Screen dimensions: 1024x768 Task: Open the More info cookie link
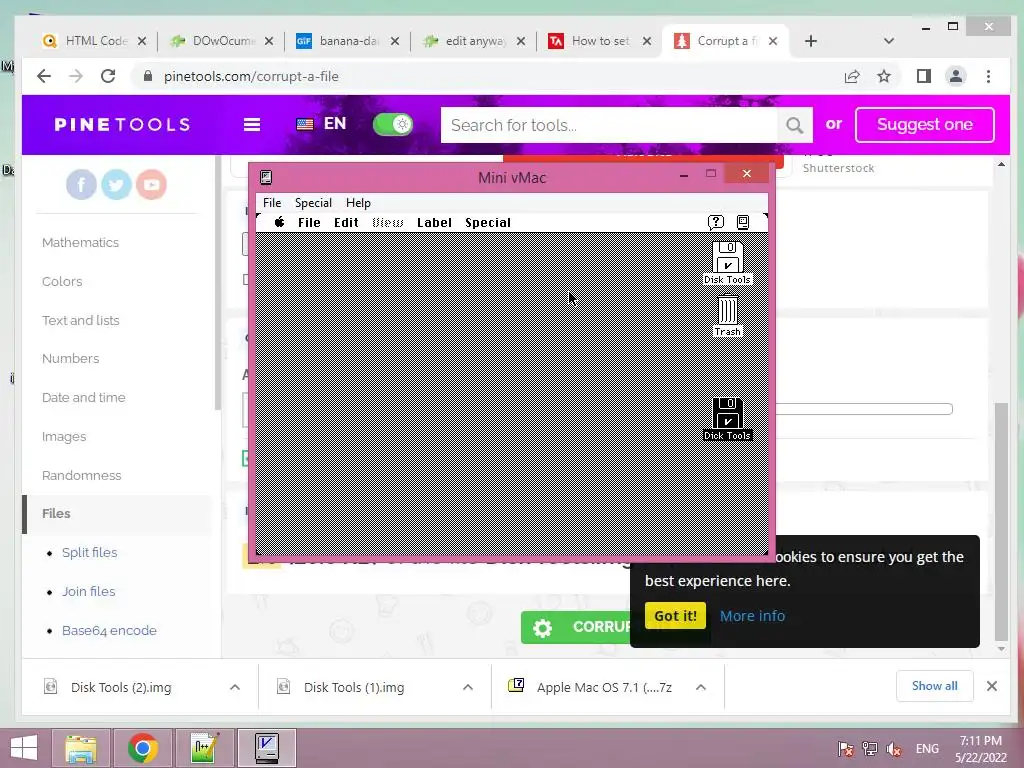pyautogui.click(x=752, y=616)
